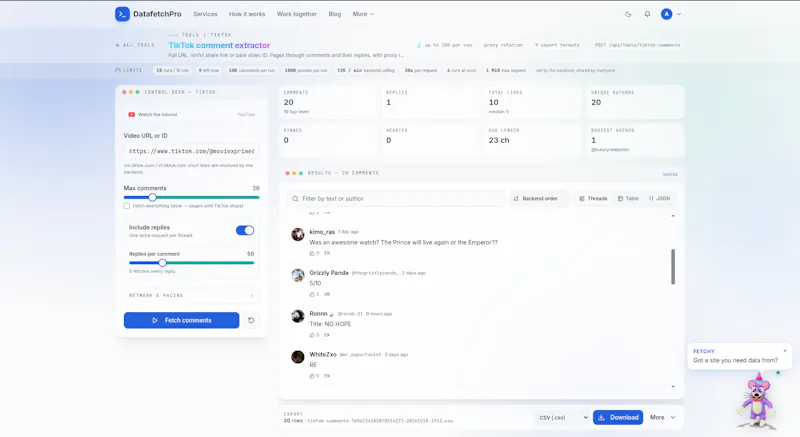
Task: Click the '5/10' comment text
Action: point(315,284)
